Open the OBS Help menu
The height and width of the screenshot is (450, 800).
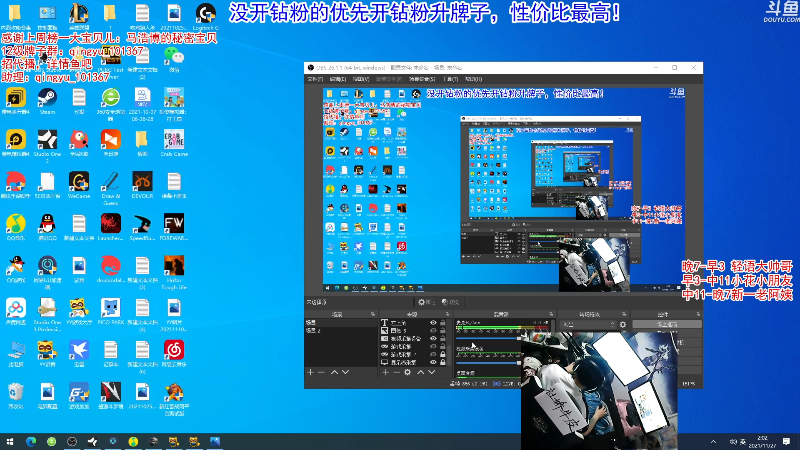pos(473,79)
